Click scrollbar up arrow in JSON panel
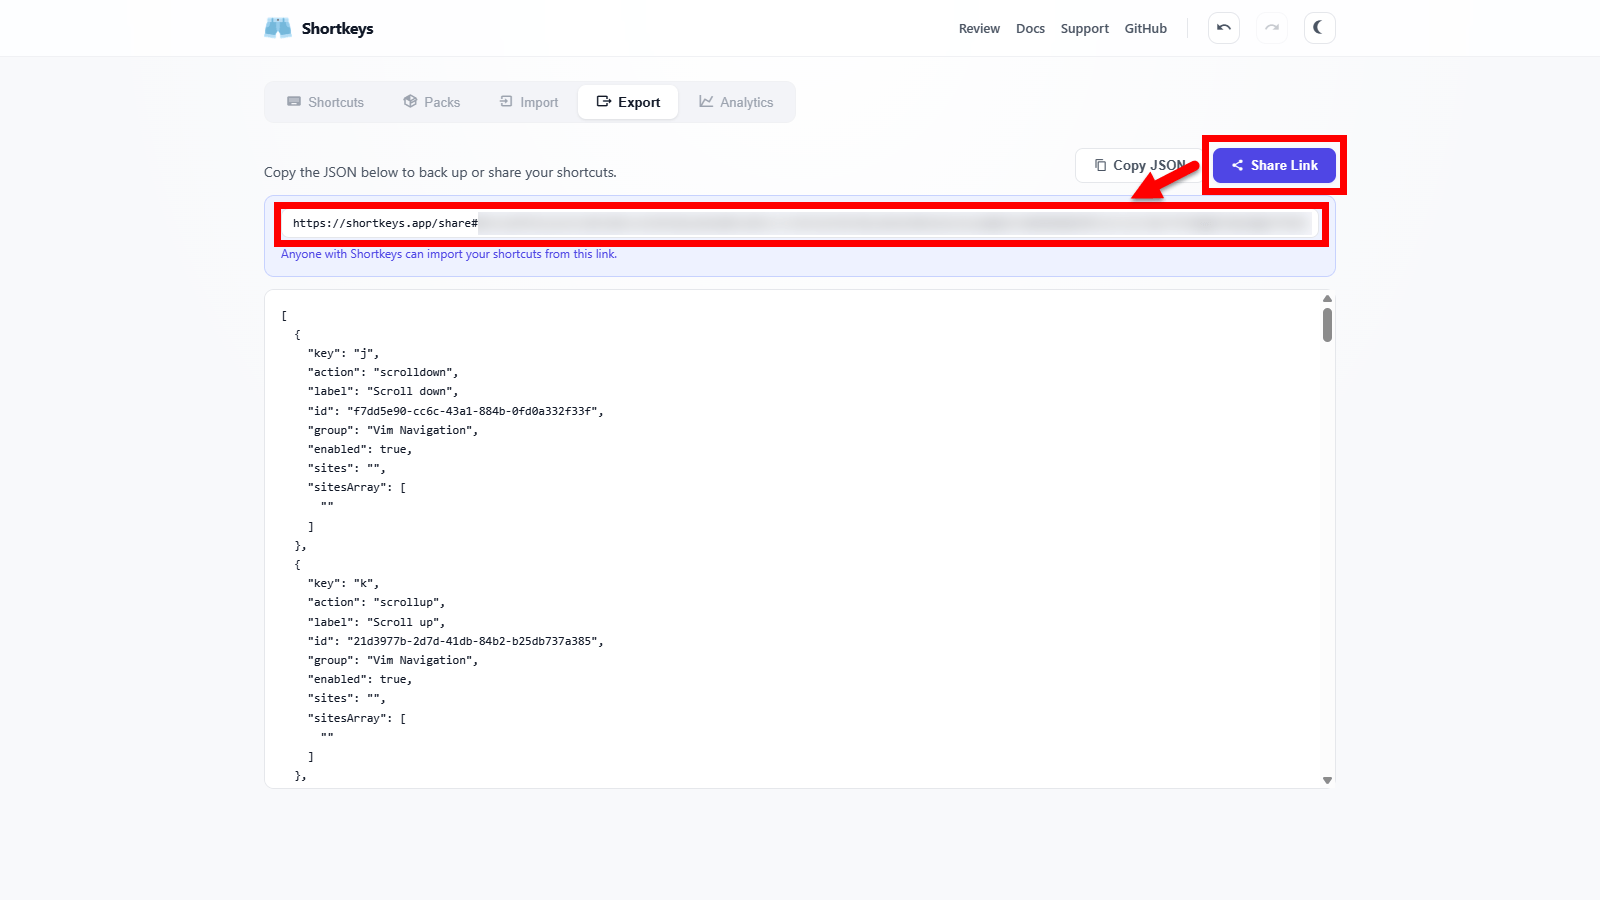 [1327, 299]
